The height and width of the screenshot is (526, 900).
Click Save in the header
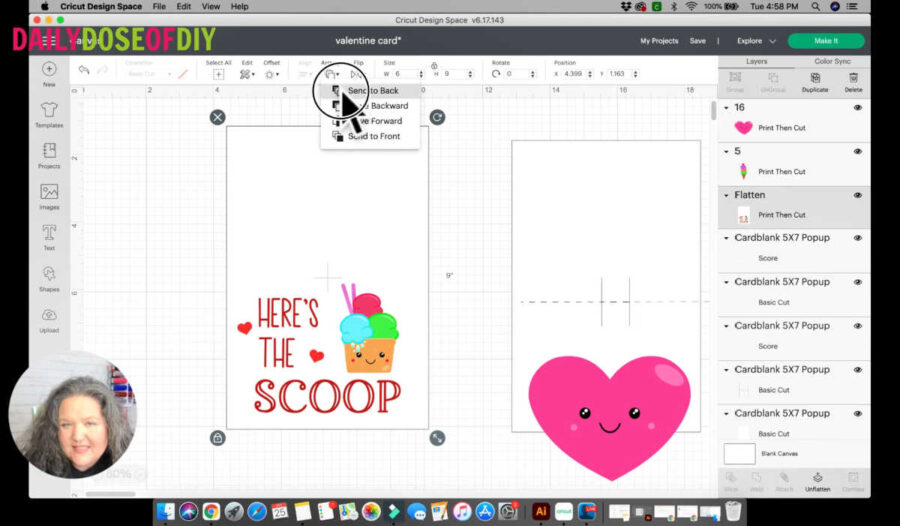click(697, 41)
